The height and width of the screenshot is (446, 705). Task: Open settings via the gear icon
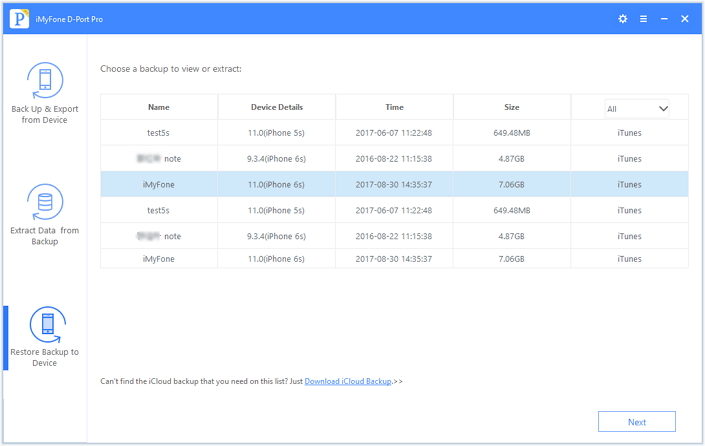tap(623, 19)
